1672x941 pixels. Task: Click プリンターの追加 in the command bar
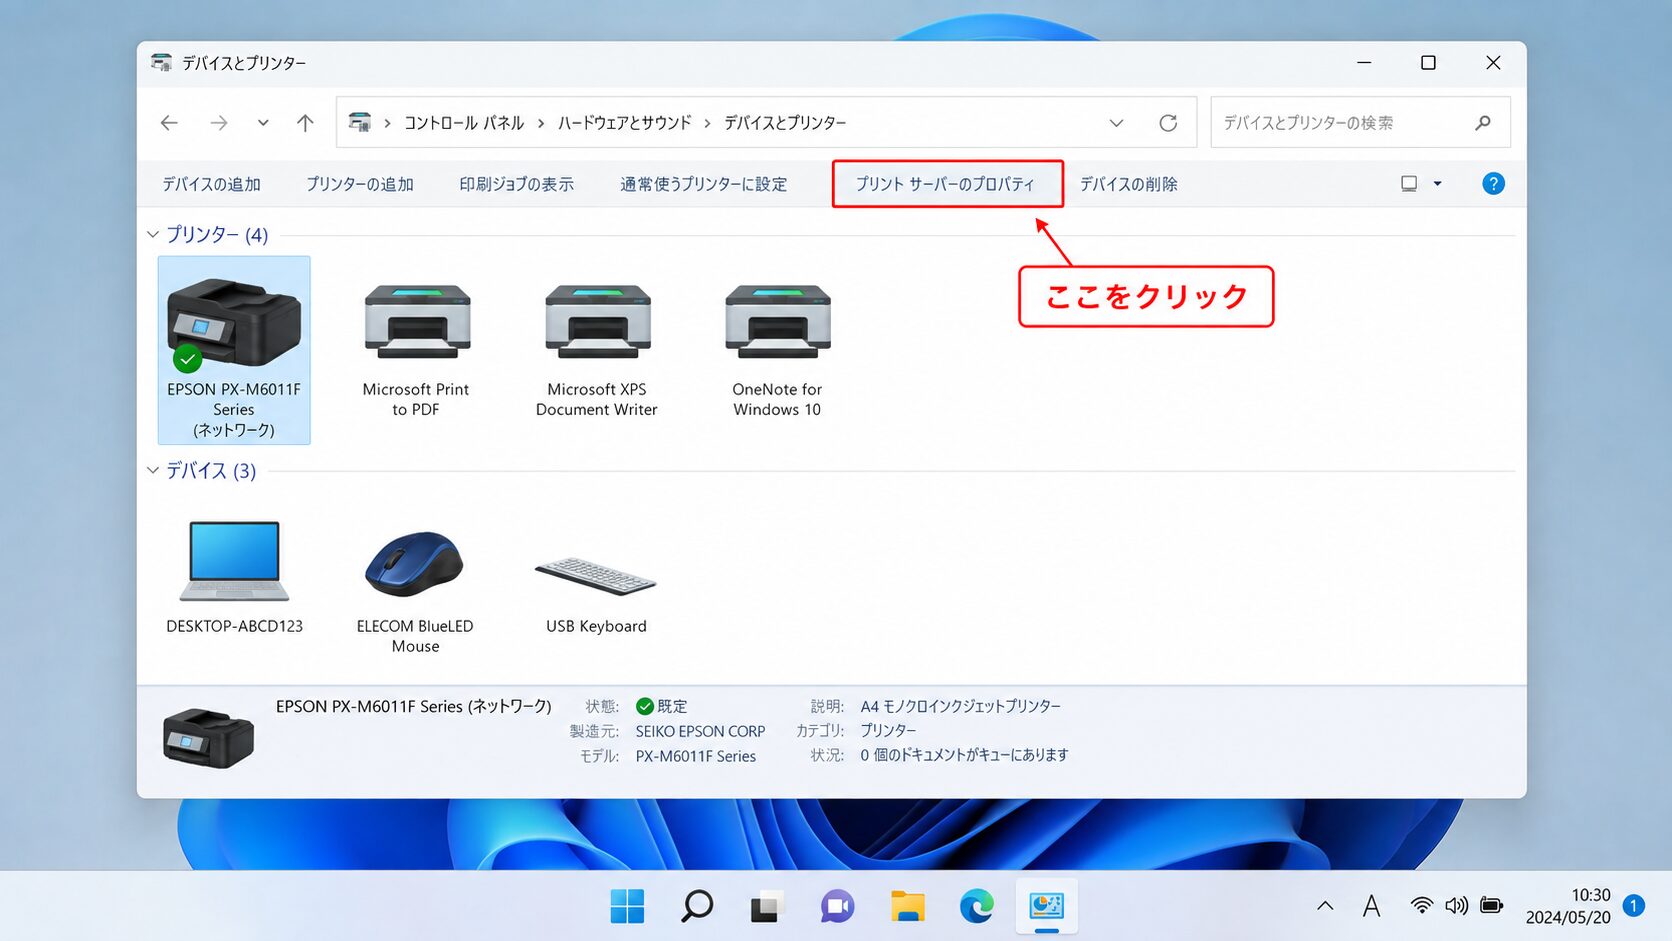pyautogui.click(x=360, y=184)
